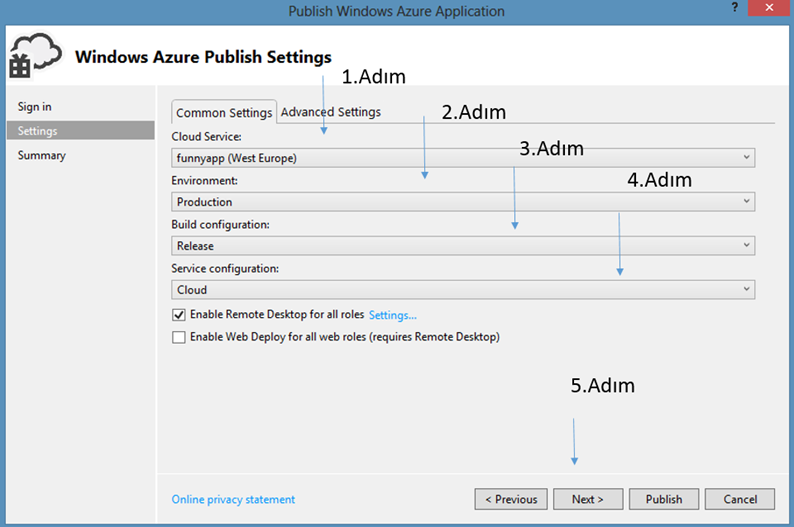Open the Service configuration dropdown showing Cloud
The image size is (794, 527).
point(463,290)
